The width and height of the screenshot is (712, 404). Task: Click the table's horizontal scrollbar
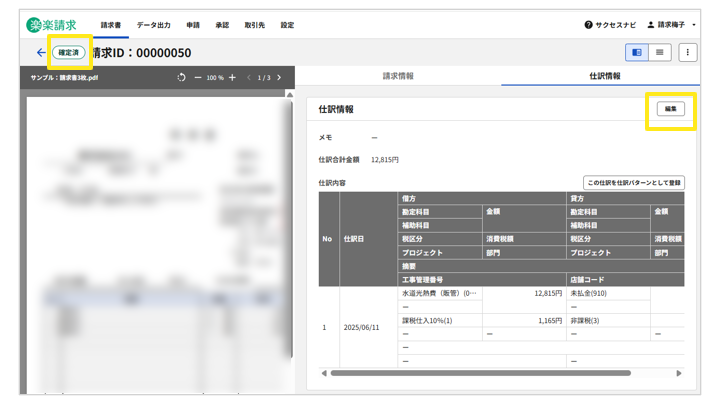tap(480, 373)
